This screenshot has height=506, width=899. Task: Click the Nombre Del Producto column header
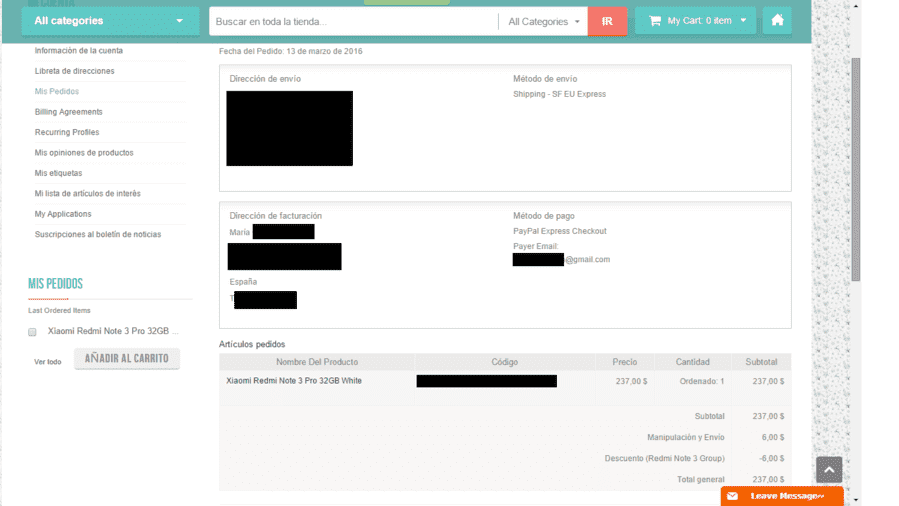click(x=316, y=362)
